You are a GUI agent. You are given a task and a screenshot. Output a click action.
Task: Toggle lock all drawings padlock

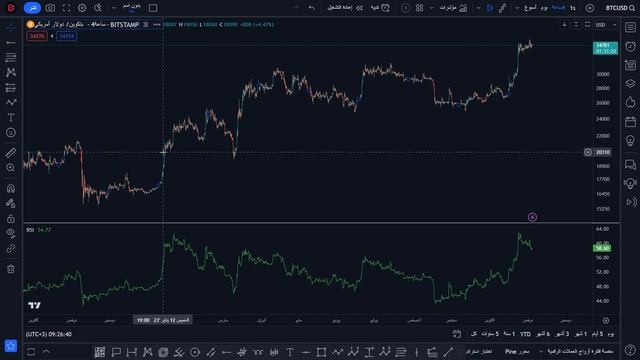pos(11,218)
